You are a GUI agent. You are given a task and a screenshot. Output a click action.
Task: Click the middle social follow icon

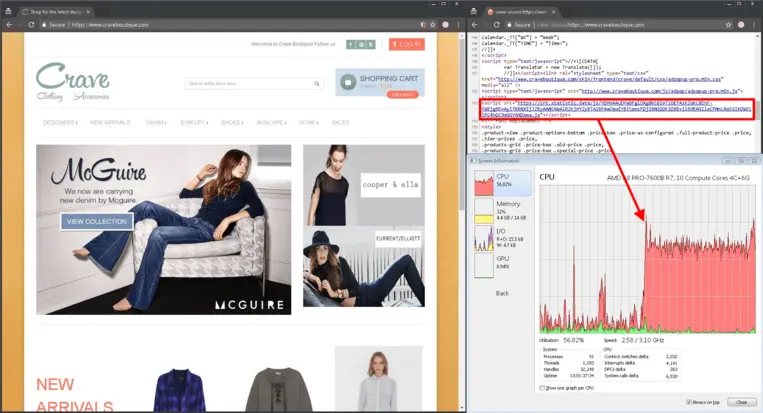361,44
